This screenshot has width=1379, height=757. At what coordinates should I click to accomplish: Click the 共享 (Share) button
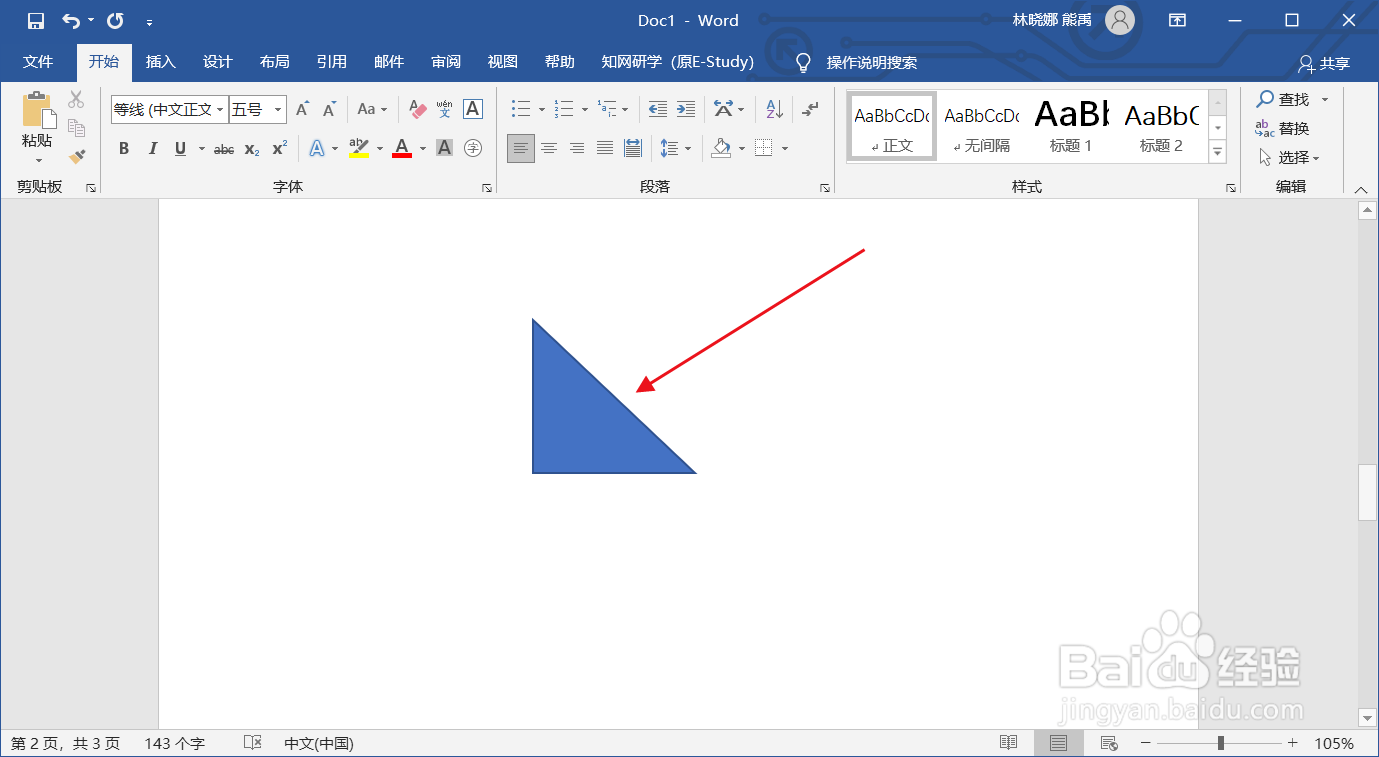coord(1324,63)
